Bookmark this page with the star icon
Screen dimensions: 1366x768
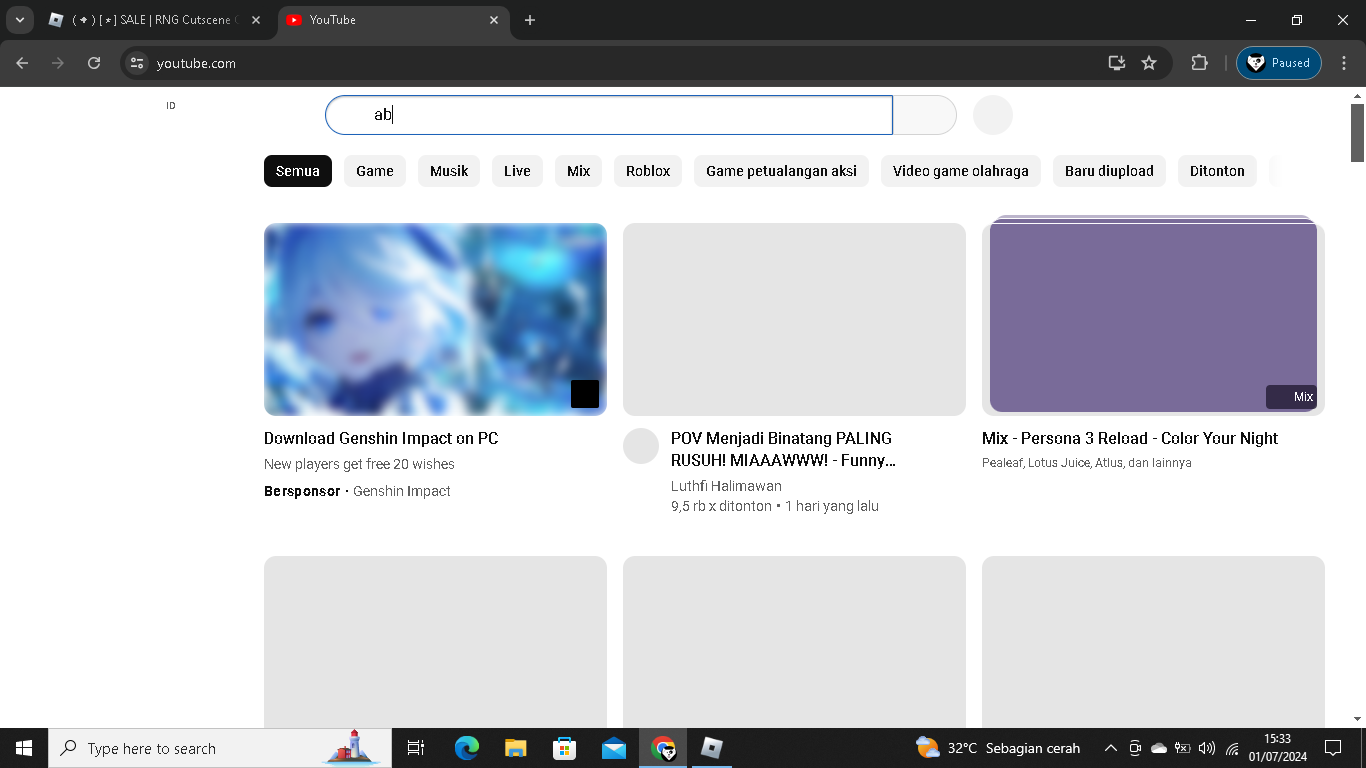click(x=1149, y=63)
